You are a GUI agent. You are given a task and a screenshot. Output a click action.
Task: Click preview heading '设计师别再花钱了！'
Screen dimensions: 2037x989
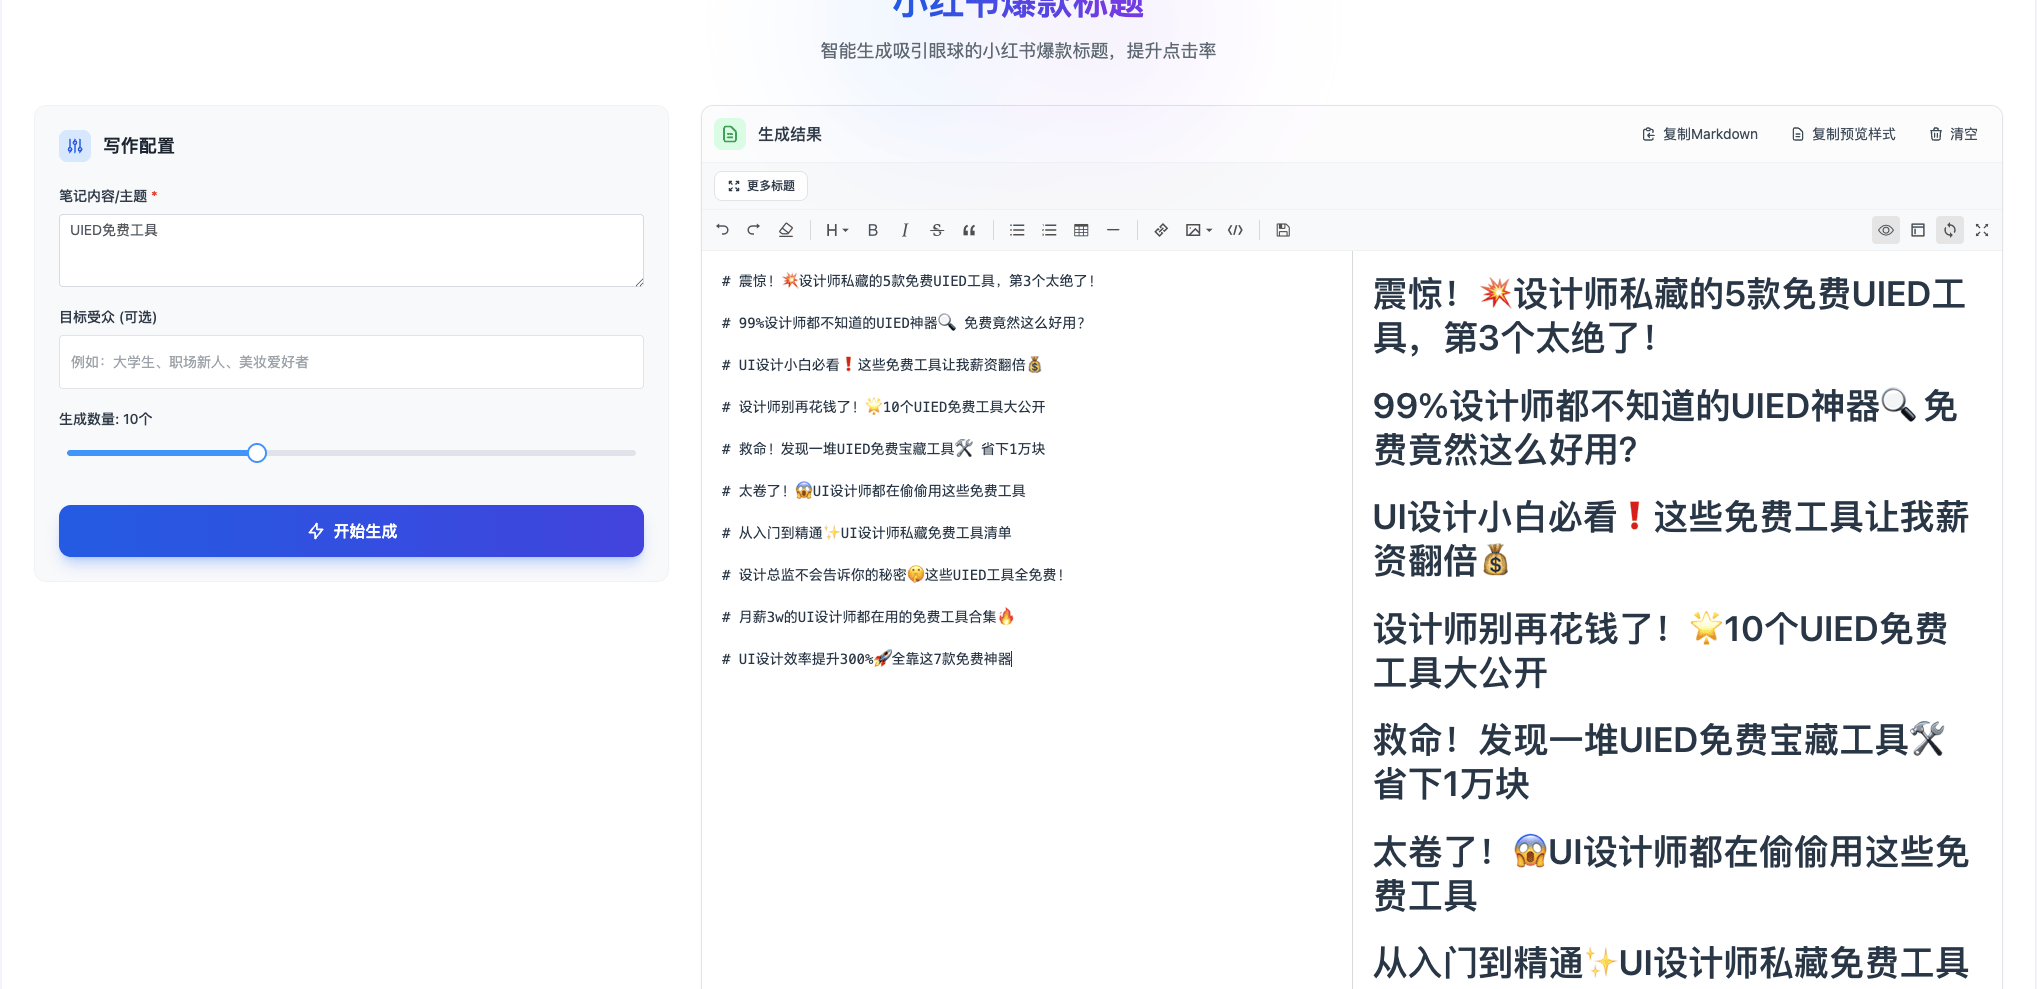point(1660,651)
